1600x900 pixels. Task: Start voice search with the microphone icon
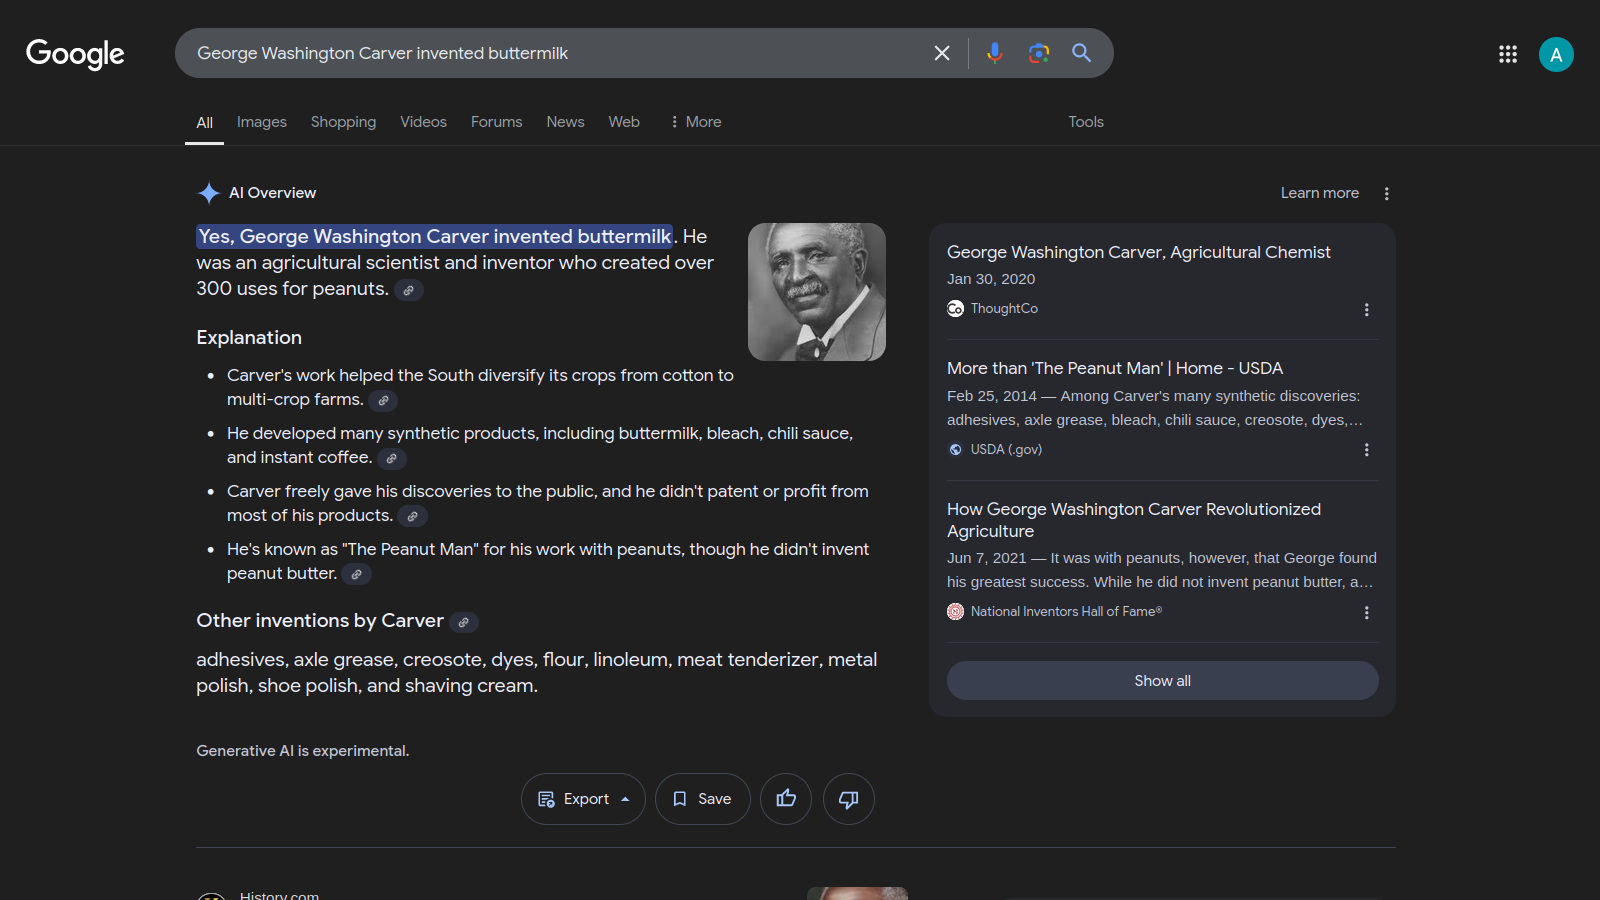tap(994, 53)
